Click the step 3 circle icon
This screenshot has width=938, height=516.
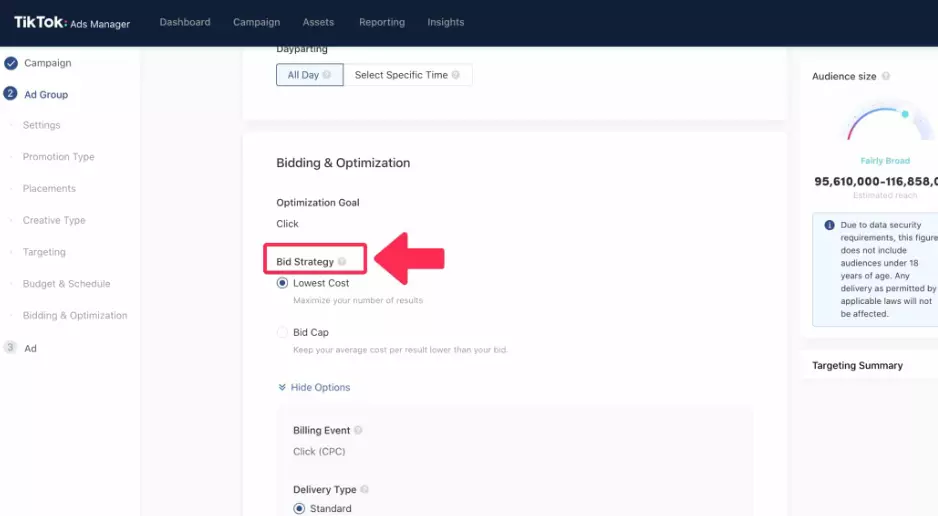point(10,347)
